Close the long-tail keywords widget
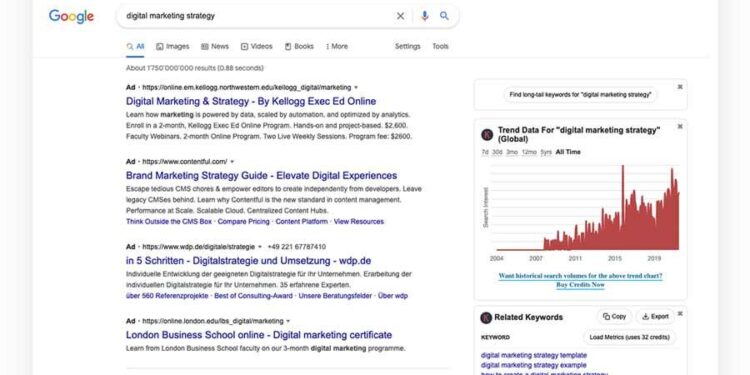This screenshot has width=750, height=375. pos(680,87)
